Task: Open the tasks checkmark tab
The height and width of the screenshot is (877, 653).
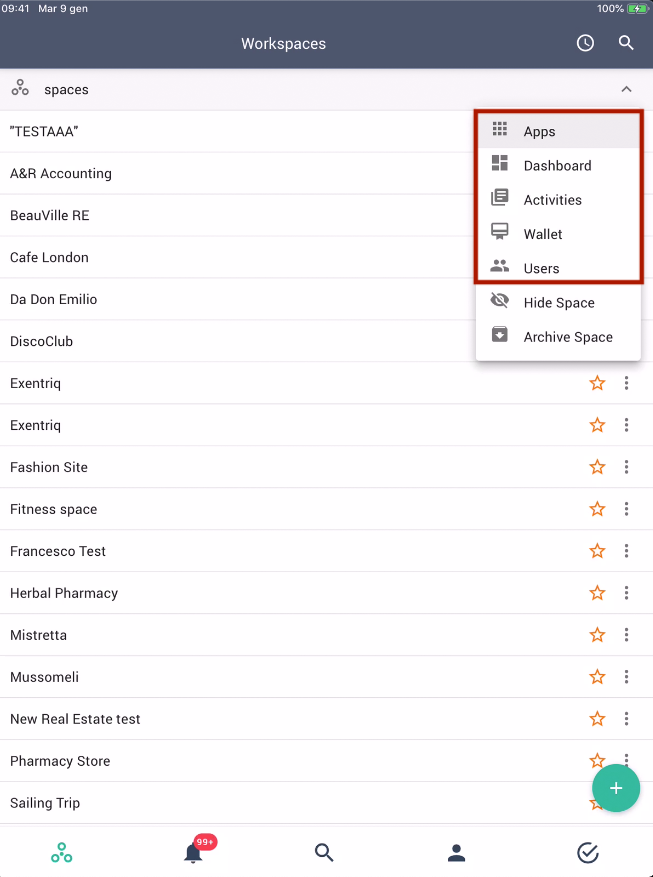Action: click(588, 852)
